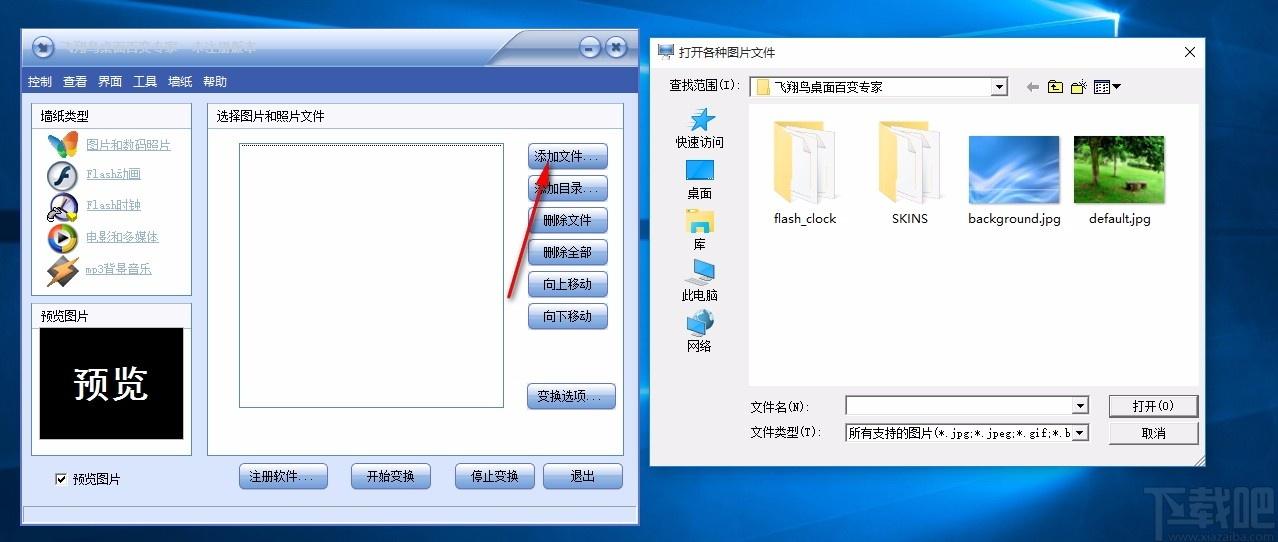Click 打开(O) in the file dialog
The image size is (1278, 542).
[x=1153, y=406]
